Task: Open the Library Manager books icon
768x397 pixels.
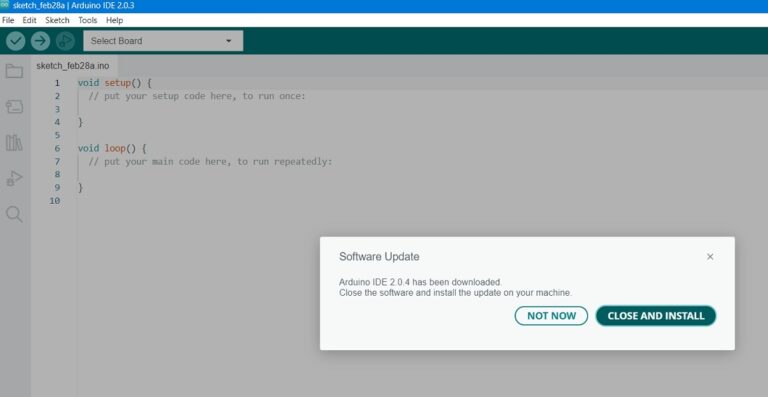Action: (14, 143)
